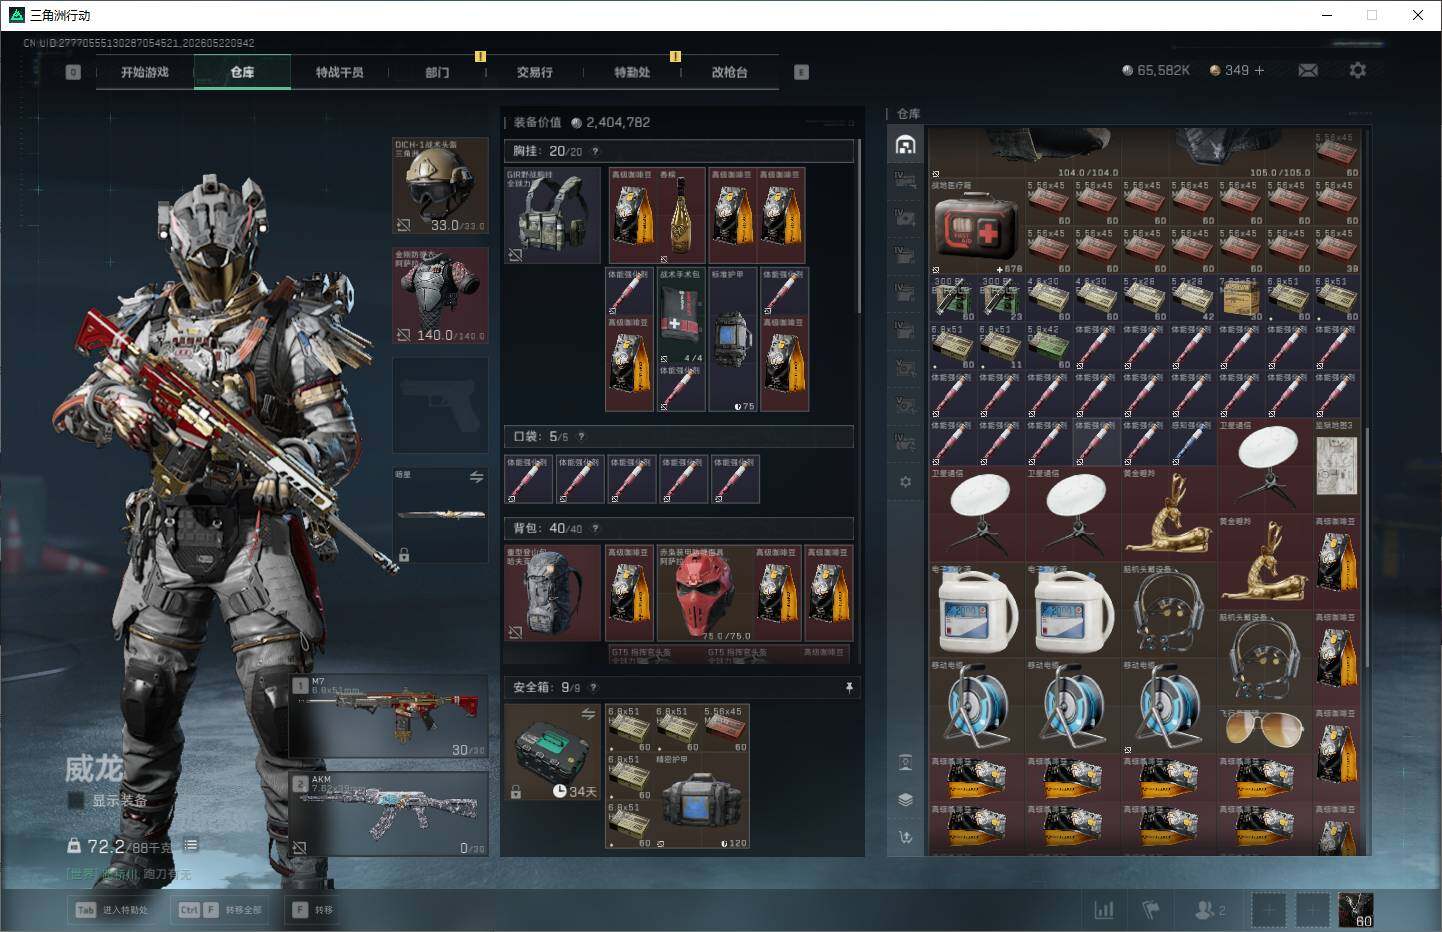Click the E next-tab key button
The width and height of the screenshot is (1442, 932).
(801, 72)
